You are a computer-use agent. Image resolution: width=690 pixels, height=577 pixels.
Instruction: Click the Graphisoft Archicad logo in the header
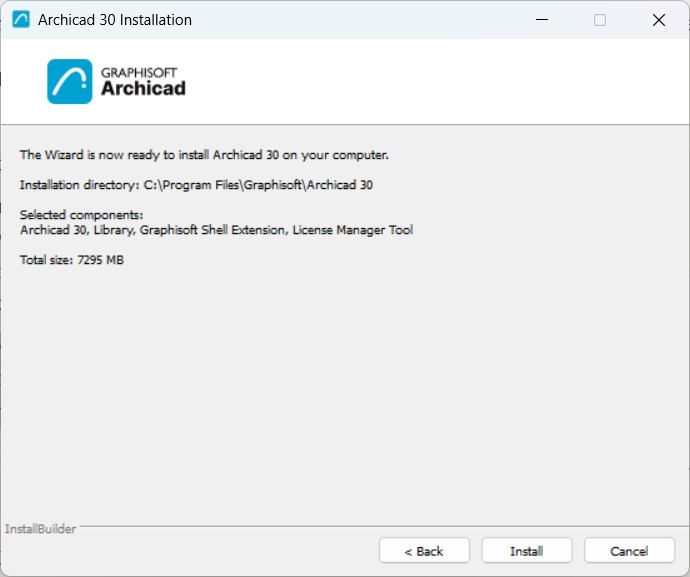tap(117, 81)
